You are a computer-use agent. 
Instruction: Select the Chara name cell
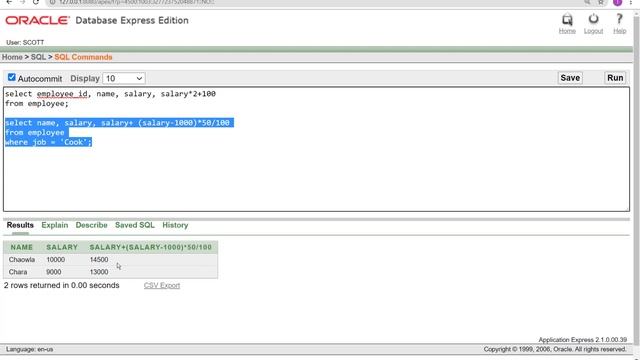(x=18, y=272)
